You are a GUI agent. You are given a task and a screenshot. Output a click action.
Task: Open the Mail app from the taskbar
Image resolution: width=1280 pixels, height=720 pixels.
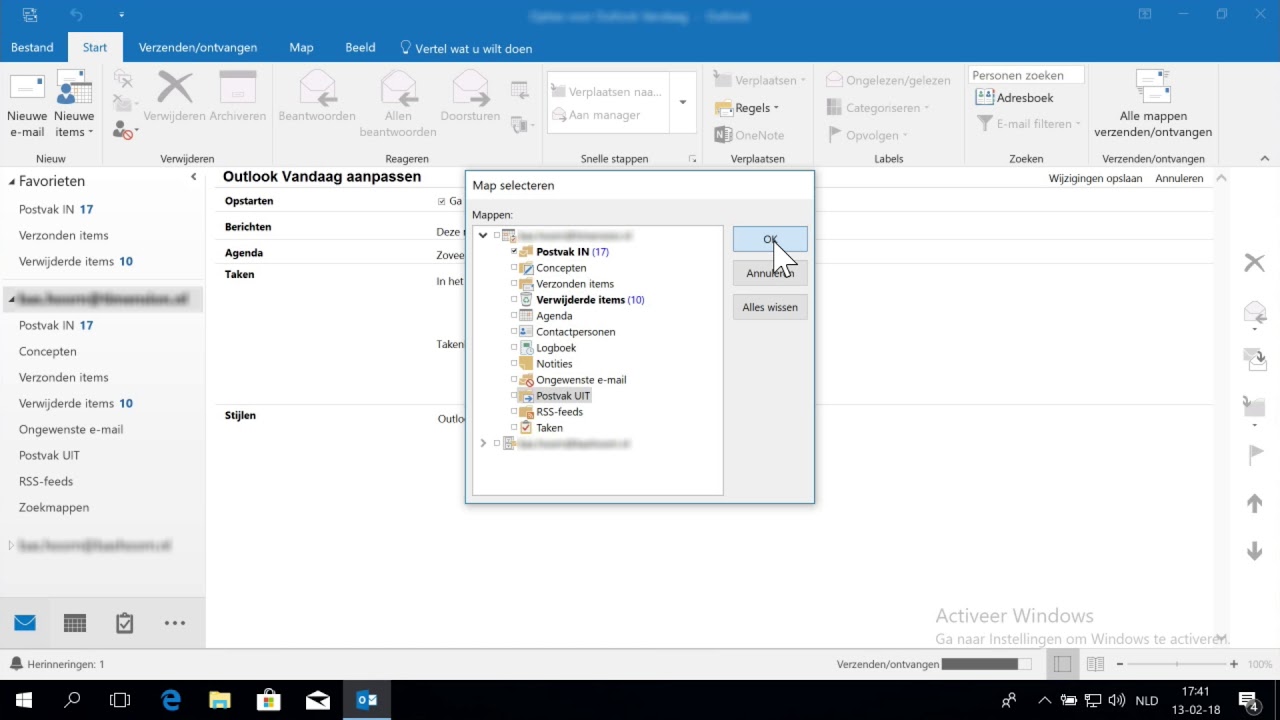(317, 700)
